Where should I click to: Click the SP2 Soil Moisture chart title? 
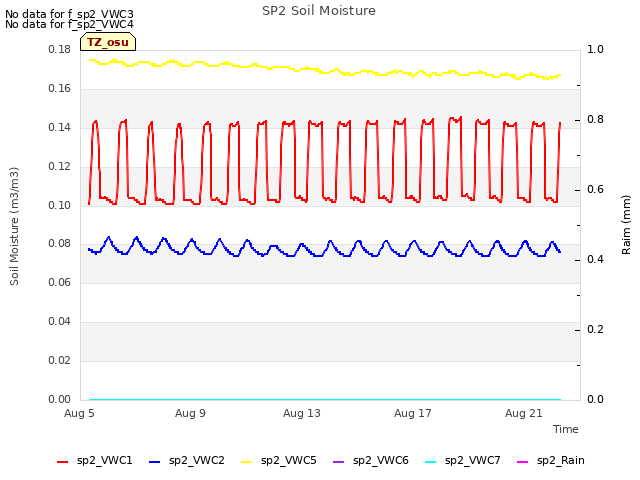click(319, 11)
